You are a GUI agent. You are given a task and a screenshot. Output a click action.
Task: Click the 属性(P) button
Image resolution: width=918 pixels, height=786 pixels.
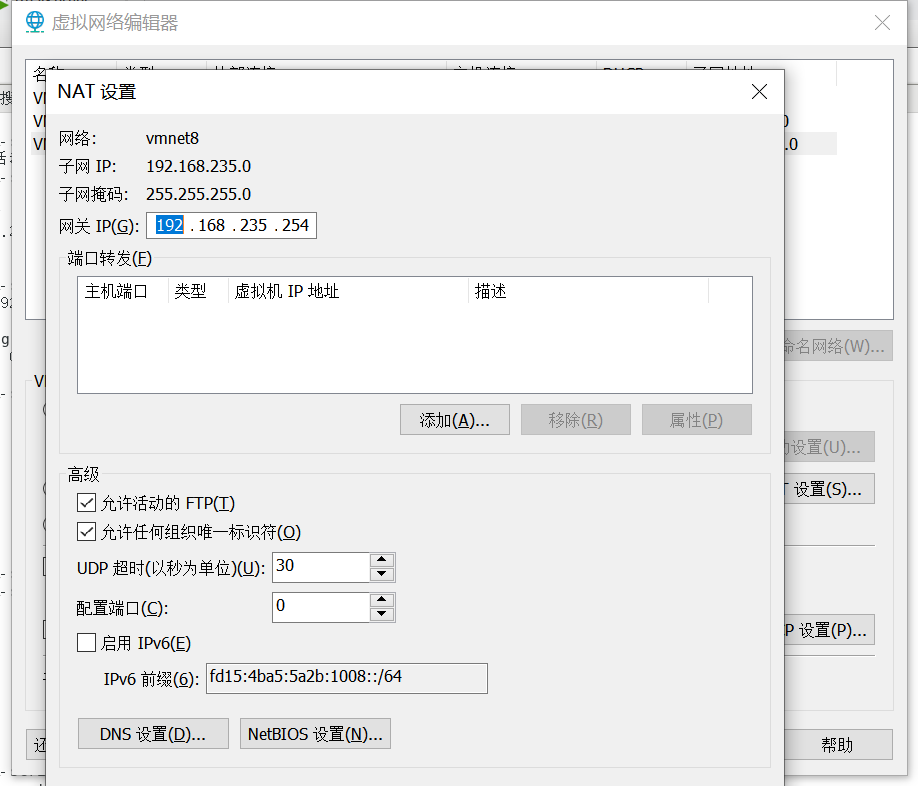pyautogui.click(x=697, y=420)
